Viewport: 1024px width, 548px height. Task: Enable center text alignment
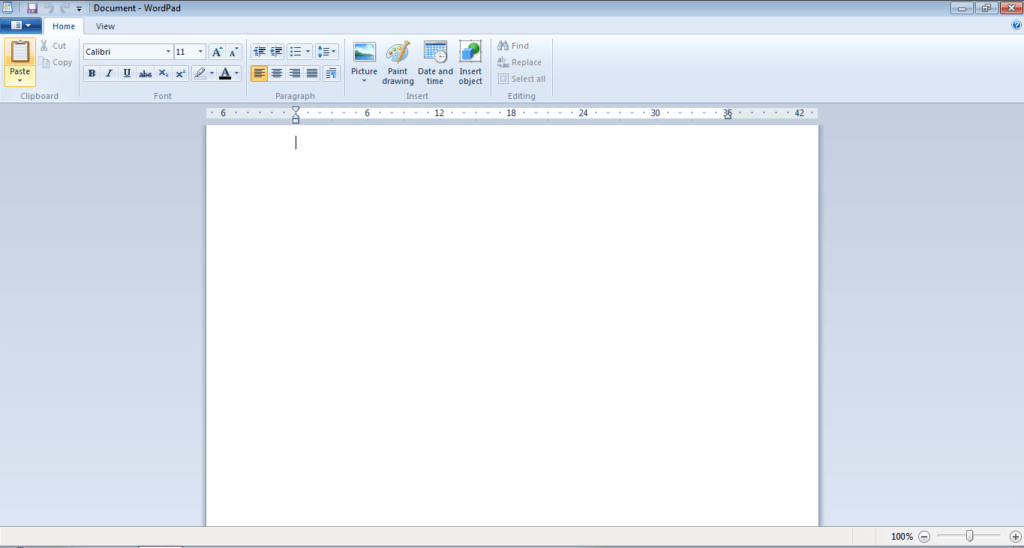pyautogui.click(x=277, y=73)
